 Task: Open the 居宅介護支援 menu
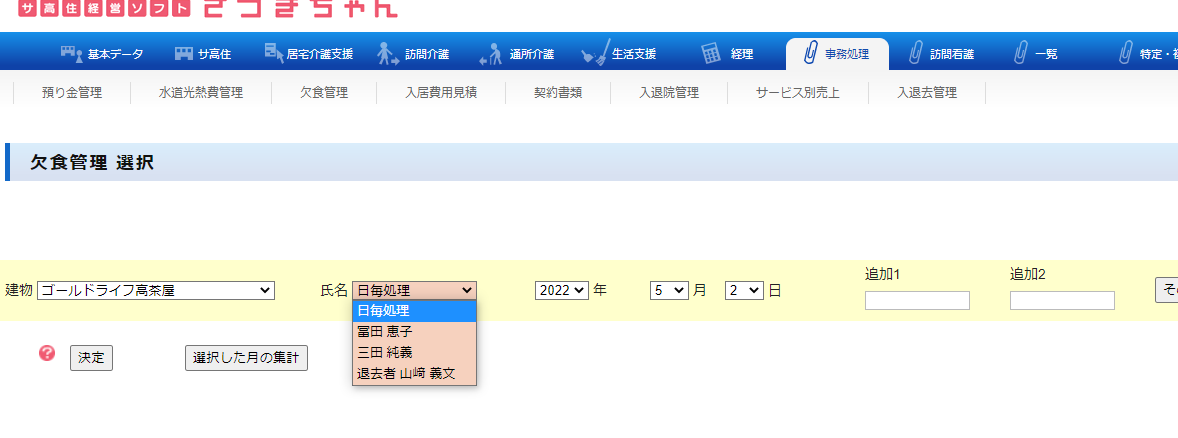tap(308, 54)
